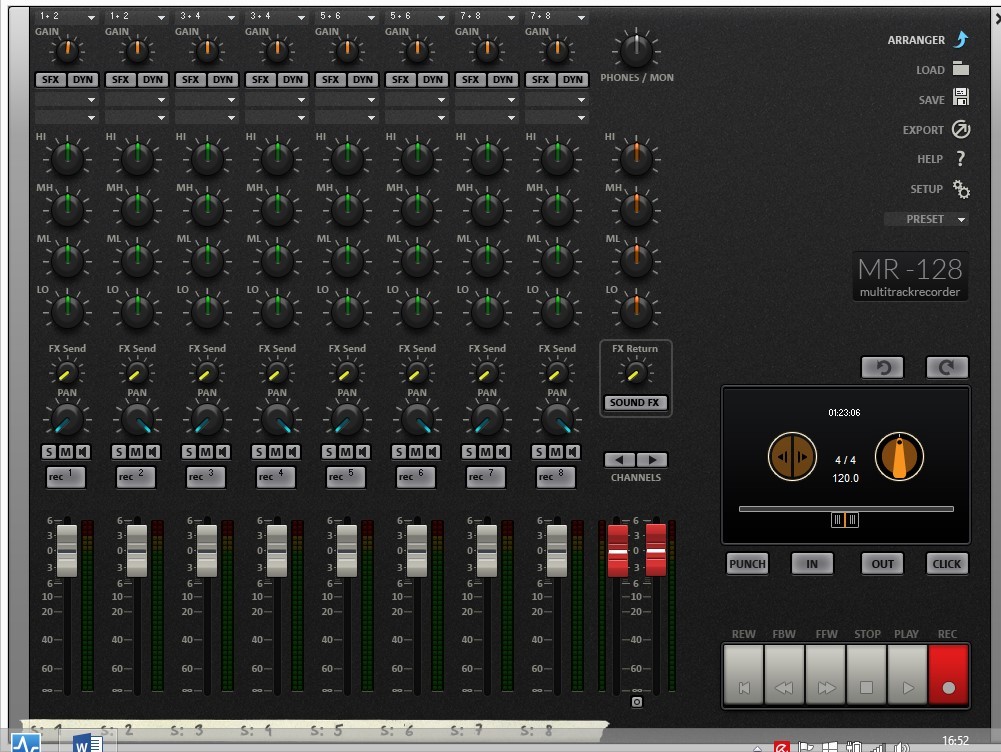Screen dimensions: 1001x752
Task: Open the blue waveform app in taskbar
Action: 26,743
